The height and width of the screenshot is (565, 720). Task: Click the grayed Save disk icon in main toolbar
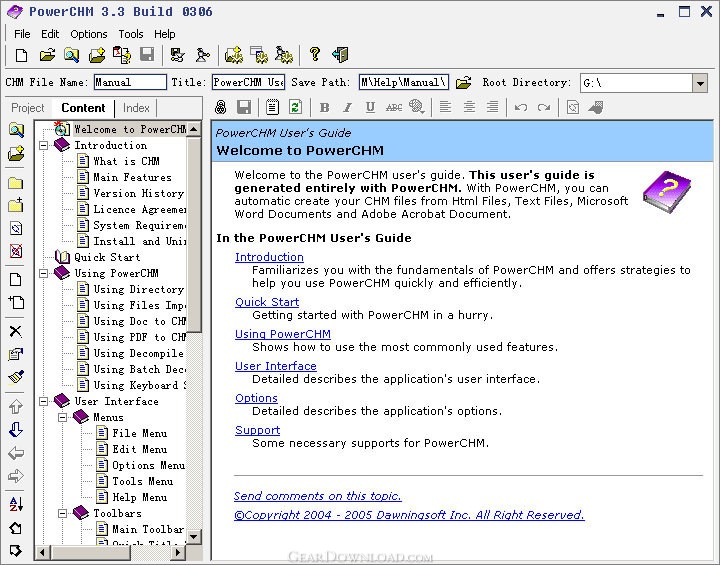pyautogui.click(x=147, y=55)
